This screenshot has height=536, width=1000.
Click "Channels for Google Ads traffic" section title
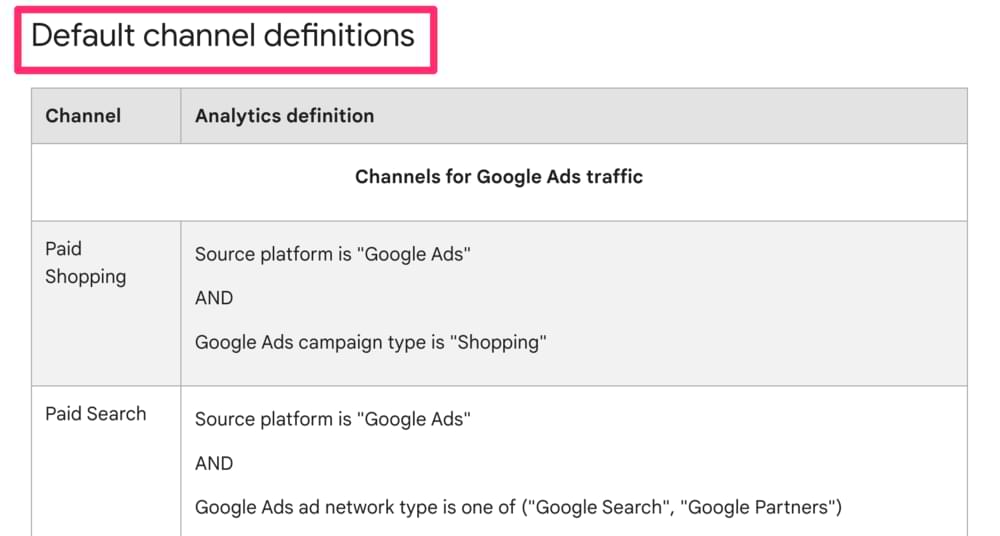(x=499, y=177)
